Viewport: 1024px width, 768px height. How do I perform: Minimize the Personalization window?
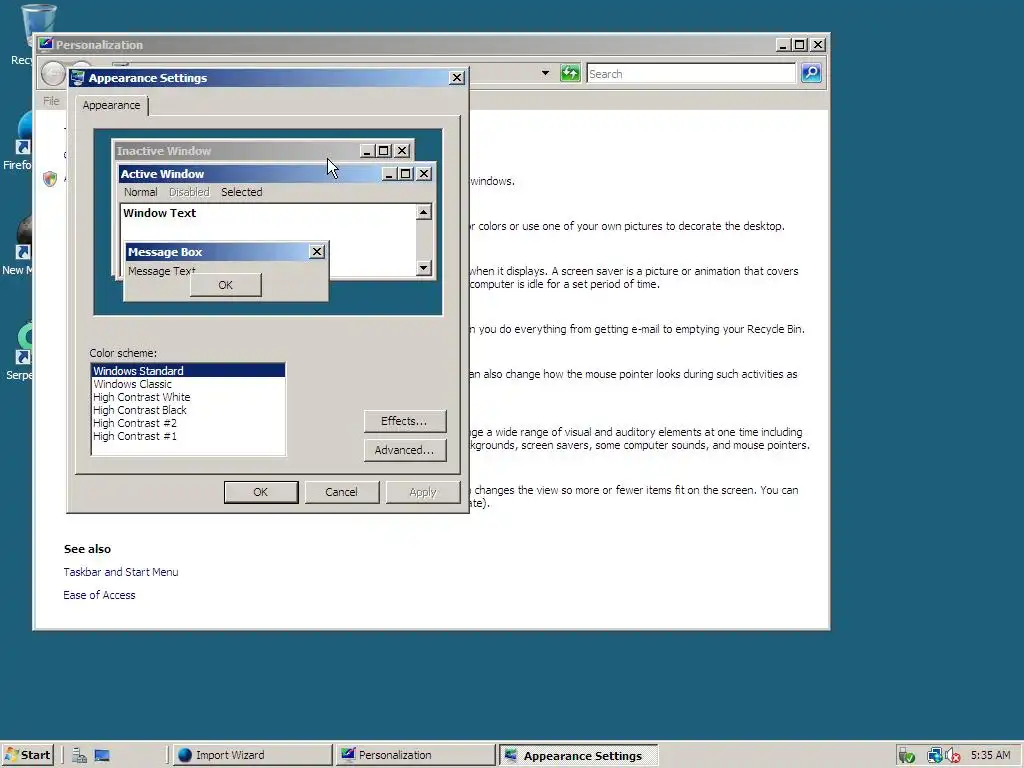pyautogui.click(x=784, y=44)
